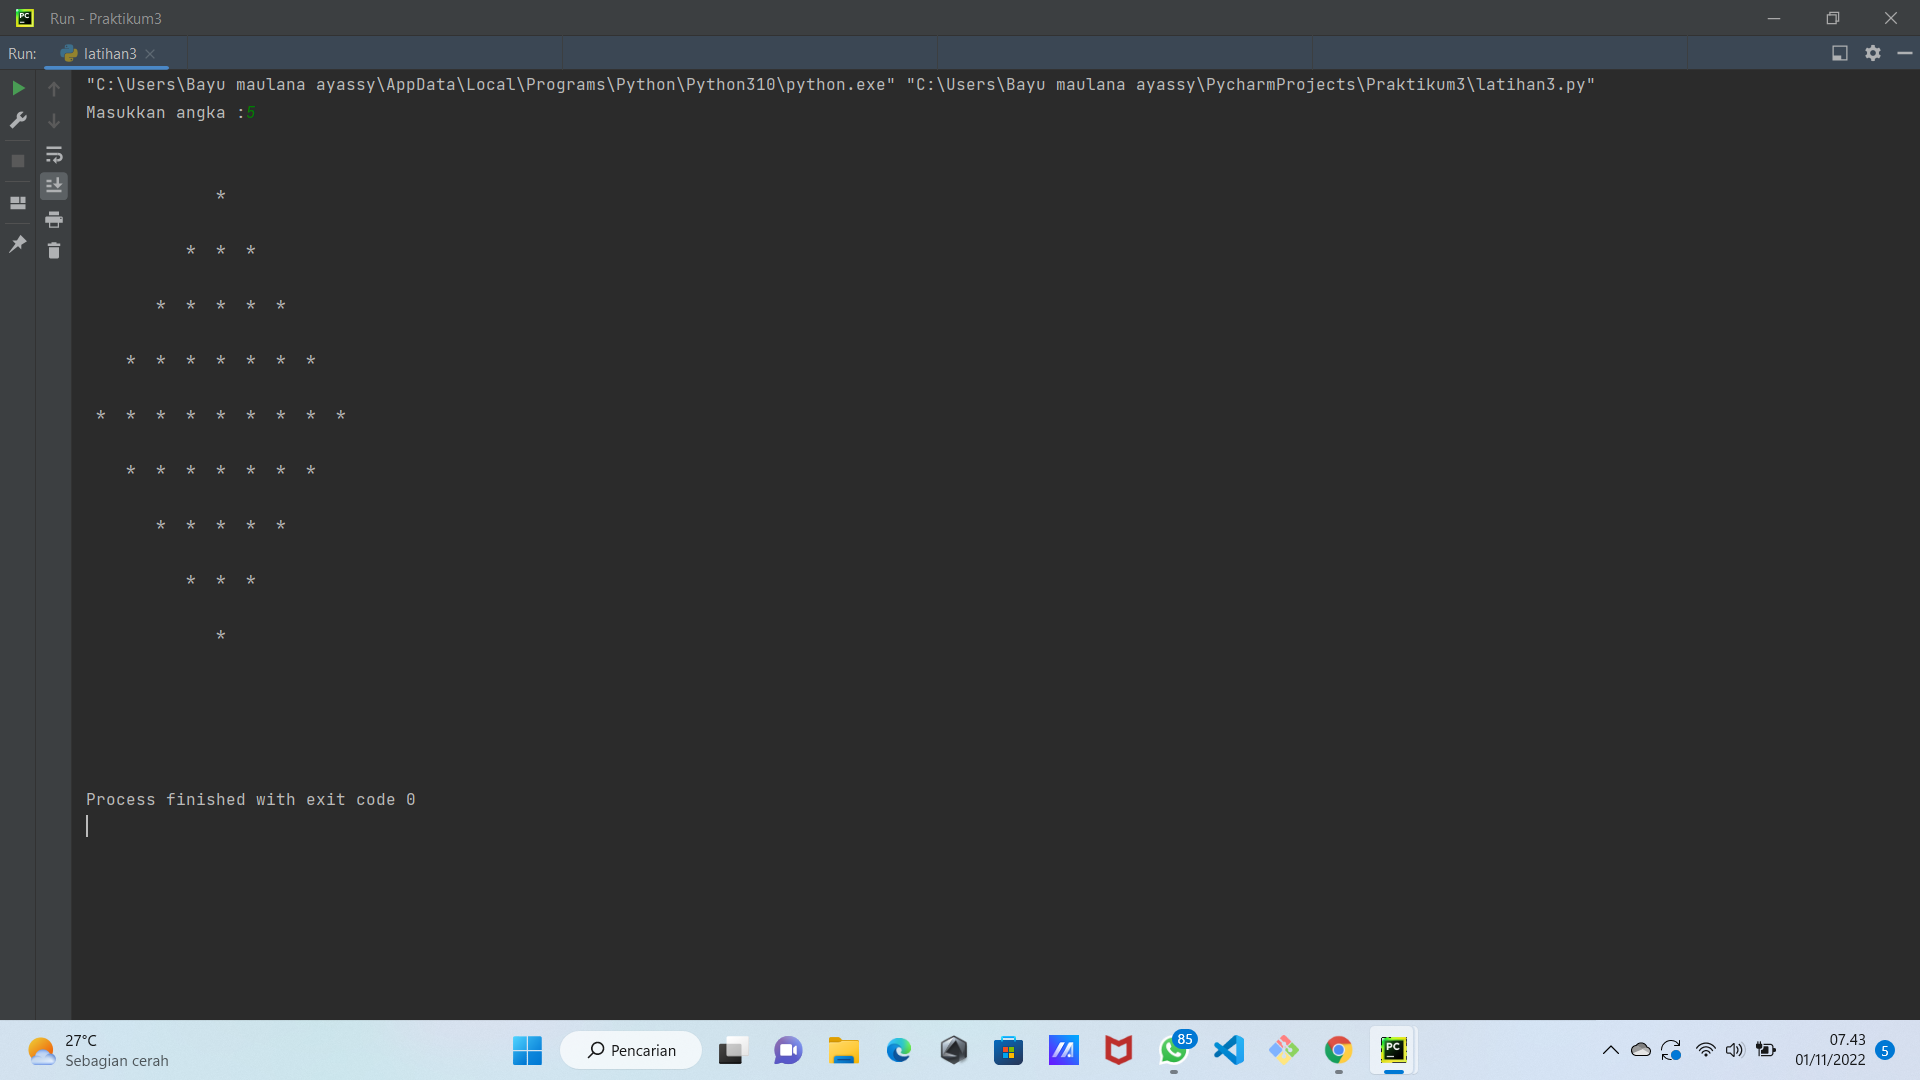Open the volume control in the system tray
The height and width of the screenshot is (1080, 1920).
click(x=1734, y=1050)
